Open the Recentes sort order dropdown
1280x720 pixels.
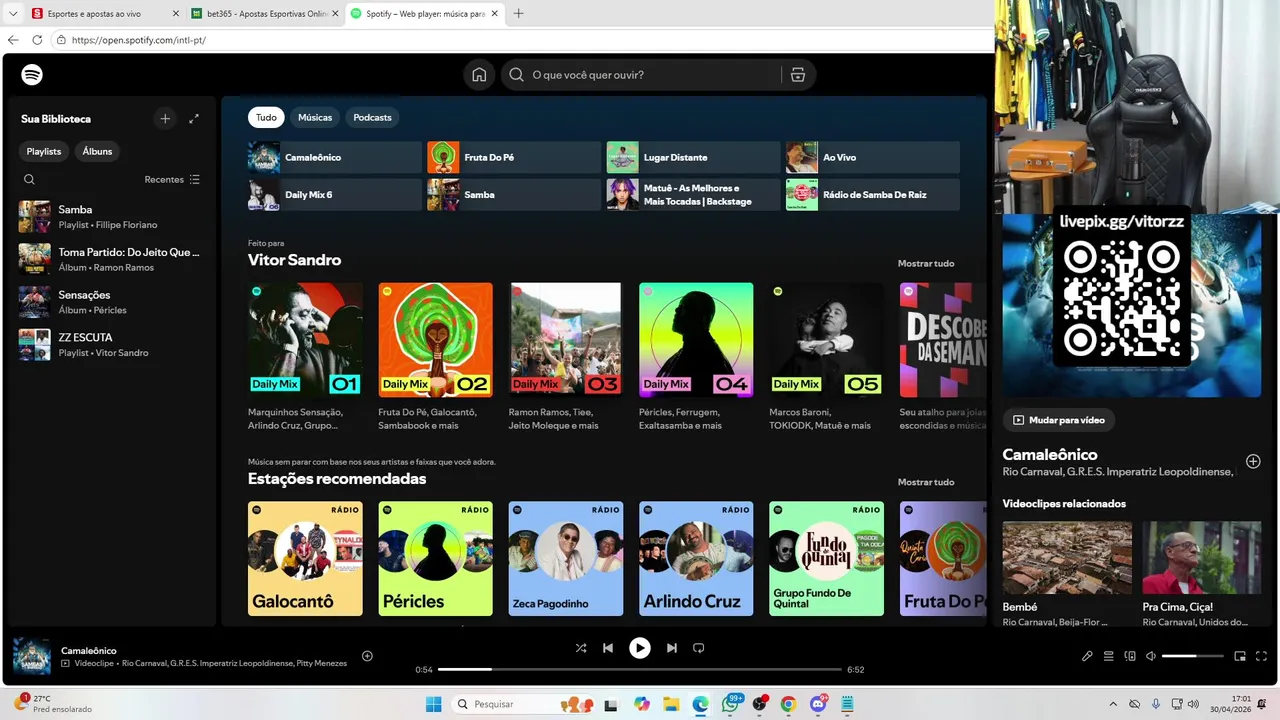(x=172, y=180)
